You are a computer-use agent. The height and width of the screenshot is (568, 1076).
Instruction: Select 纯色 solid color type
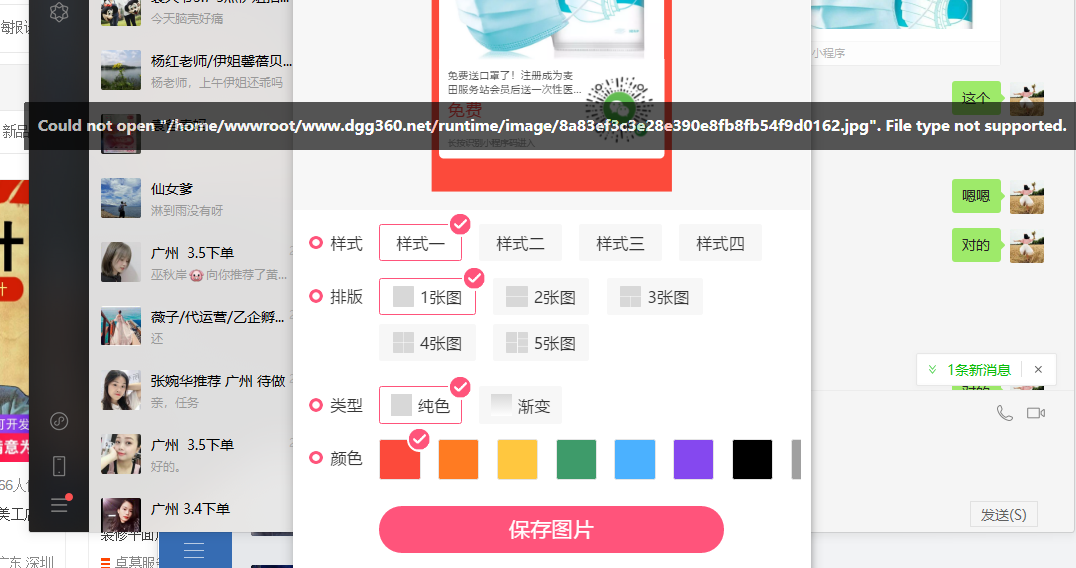pyautogui.click(x=420, y=405)
